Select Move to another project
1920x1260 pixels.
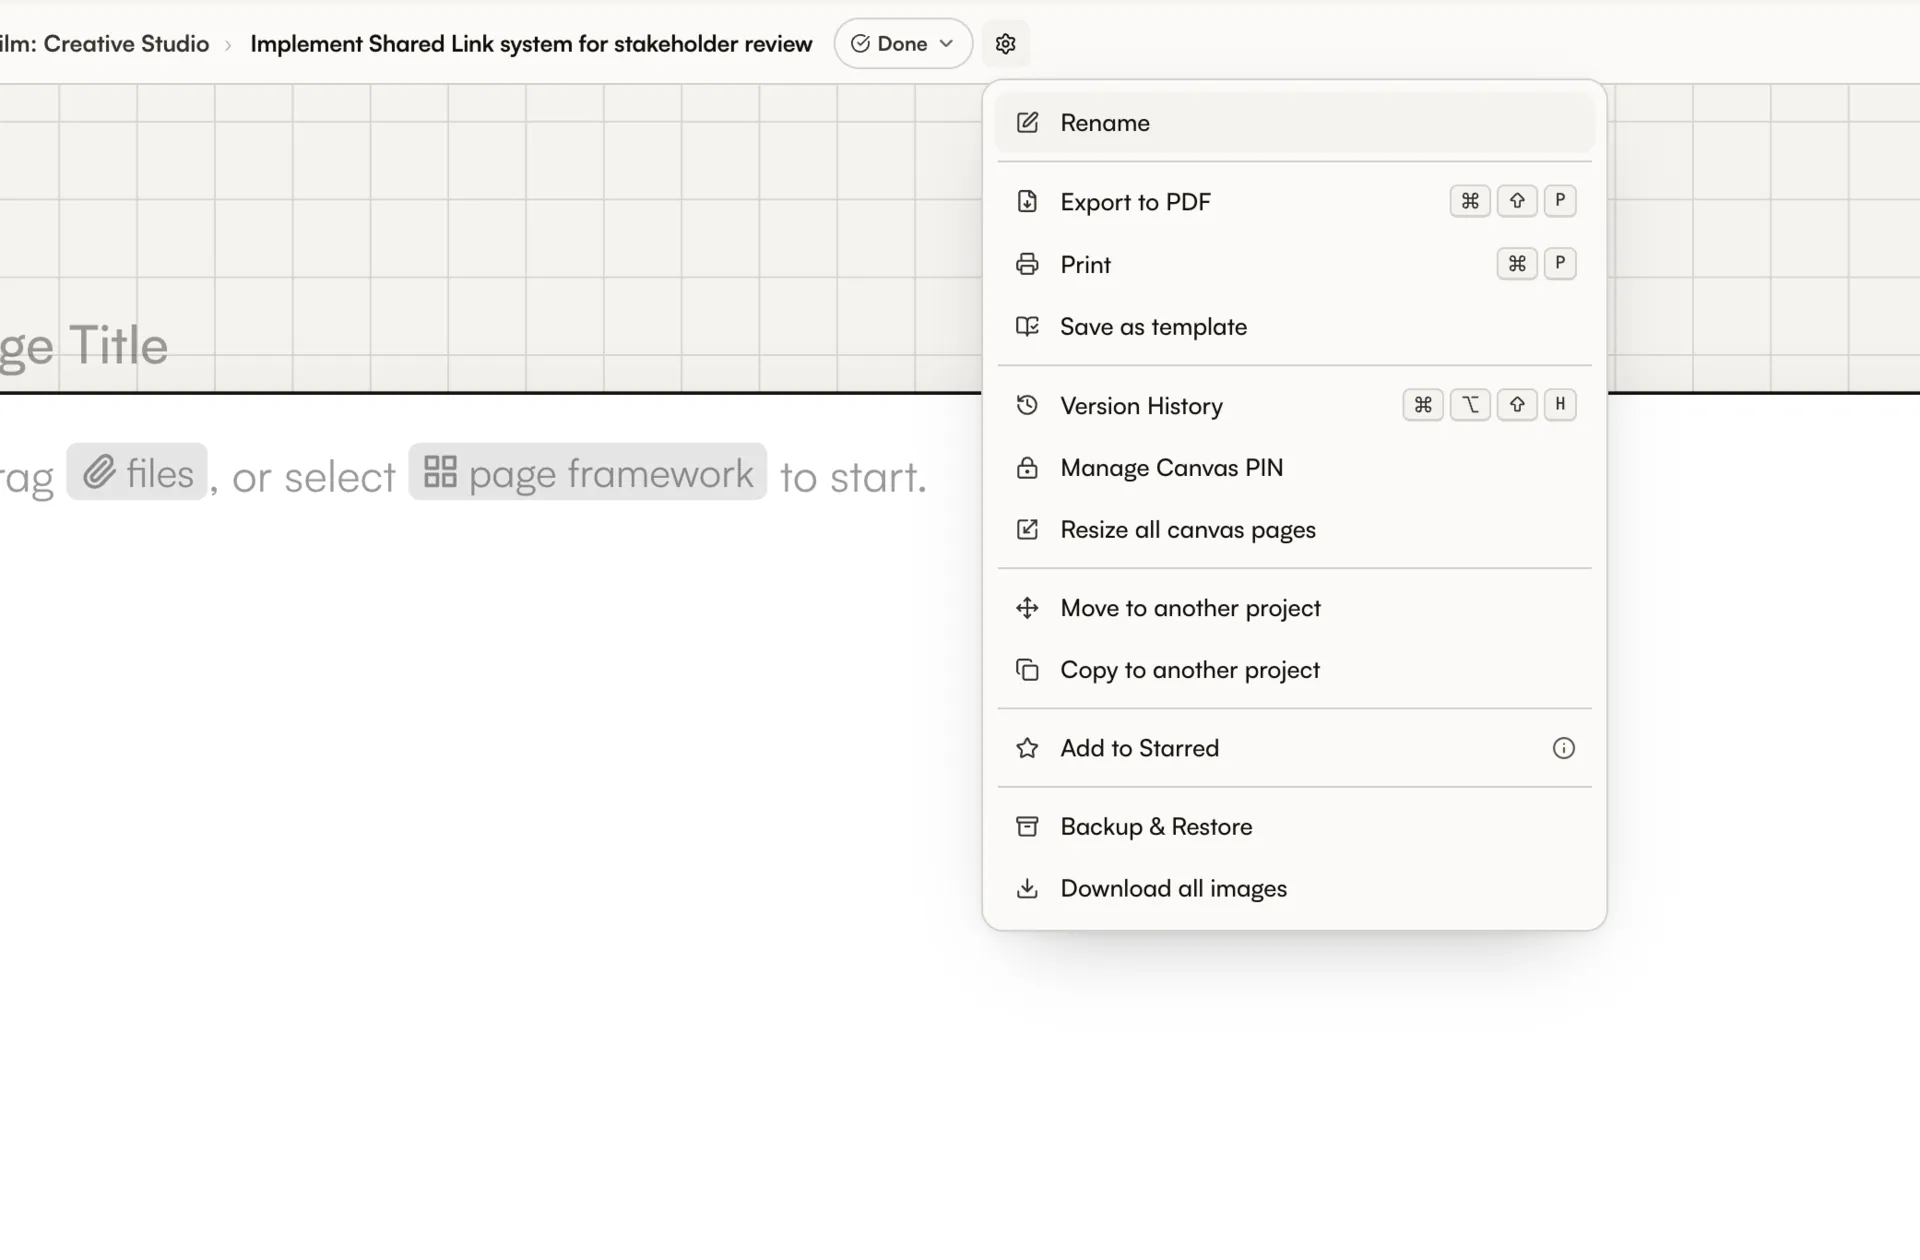click(x=1294, y=609)
